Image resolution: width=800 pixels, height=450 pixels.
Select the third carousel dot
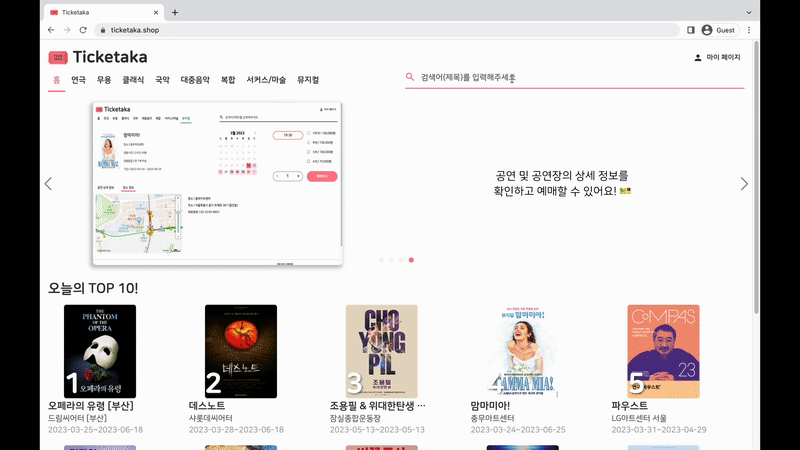[402, 260]
